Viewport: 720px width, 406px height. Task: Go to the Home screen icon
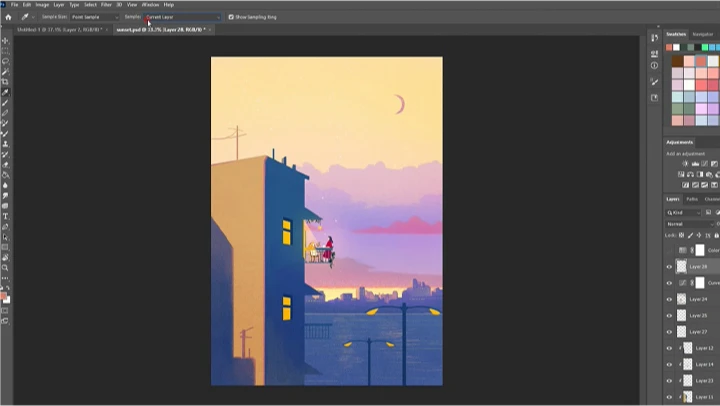pos(8,17)
